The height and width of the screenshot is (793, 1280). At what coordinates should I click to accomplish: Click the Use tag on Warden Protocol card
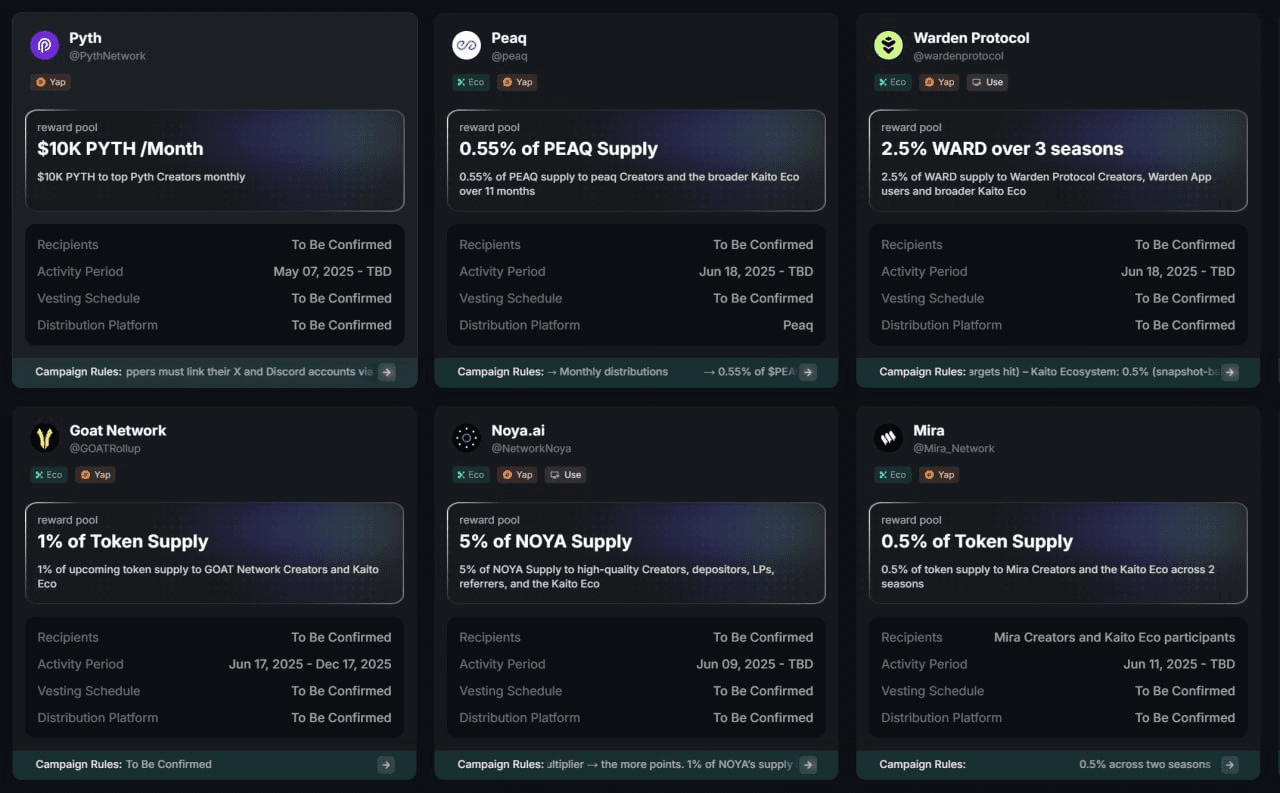pos(987,82)
